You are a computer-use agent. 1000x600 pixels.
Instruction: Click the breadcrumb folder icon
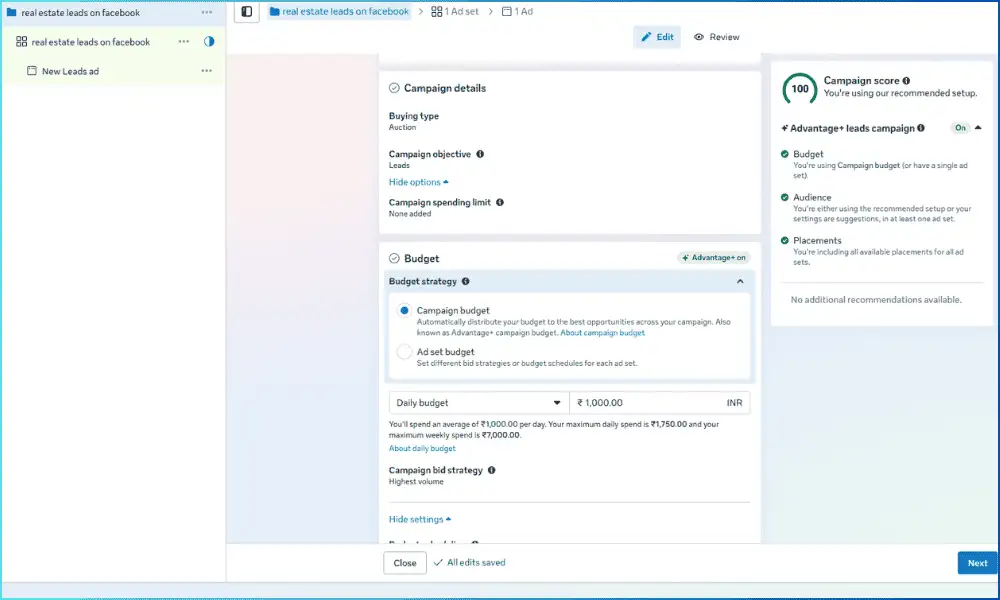pyautogui.click(x=275, y=11)
